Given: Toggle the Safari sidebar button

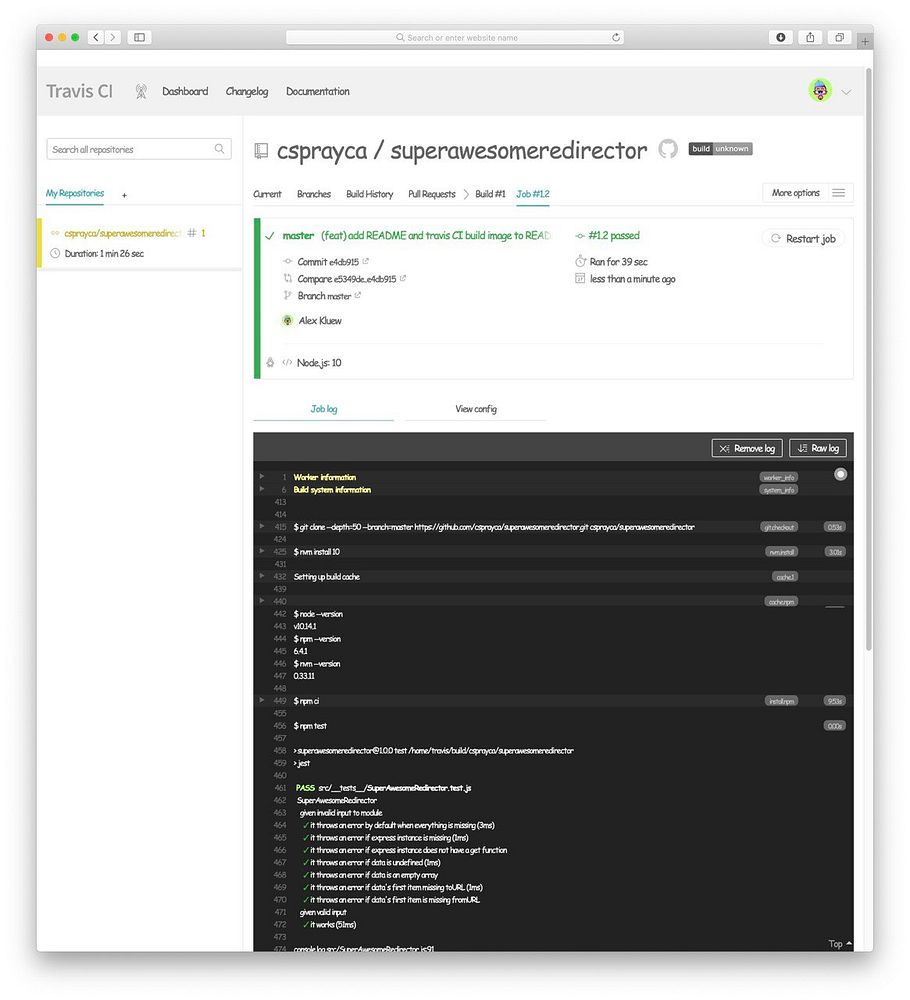Looking at the screenshot, I should (139, 37).
